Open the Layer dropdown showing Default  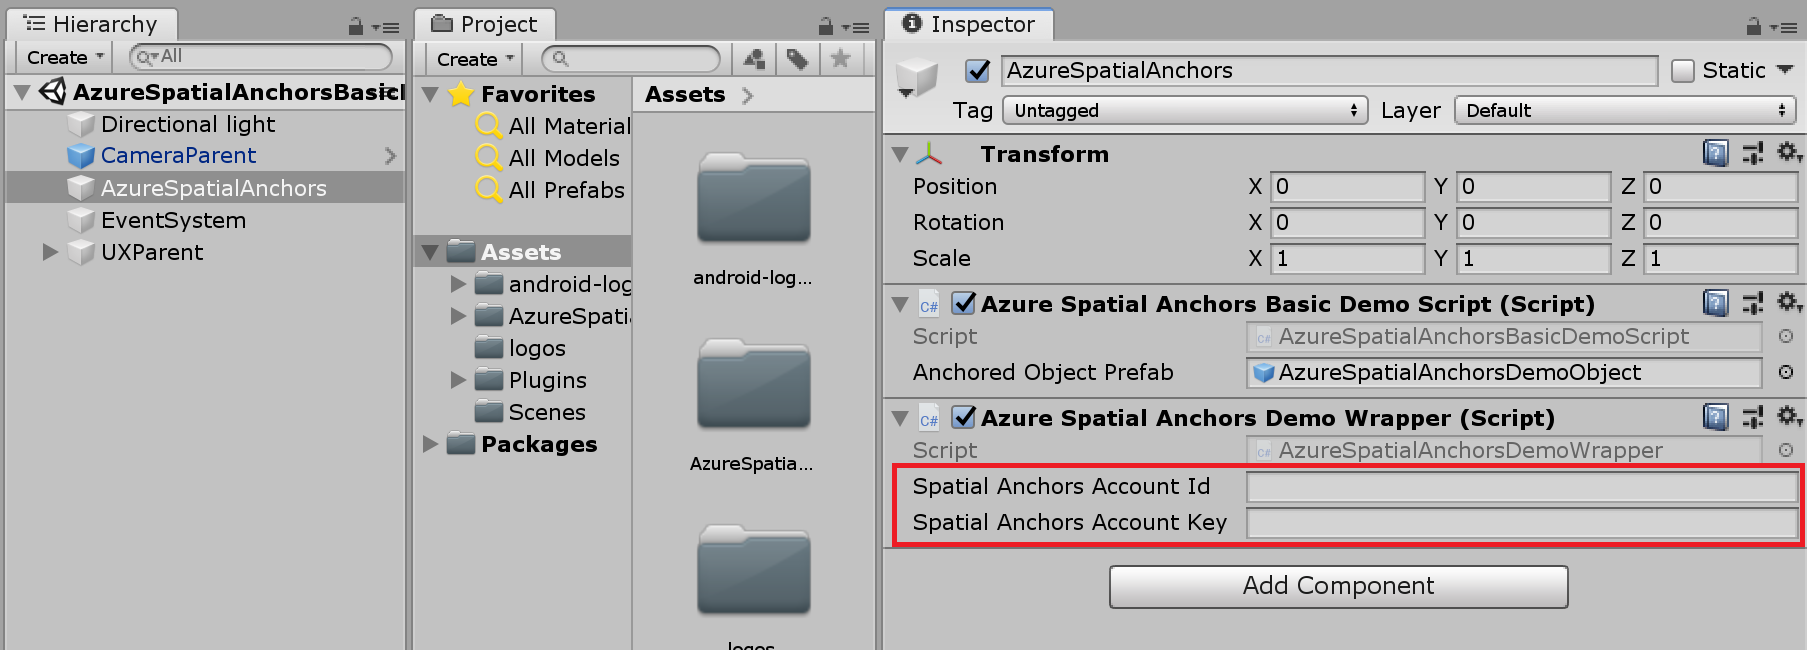(1623, 110)
